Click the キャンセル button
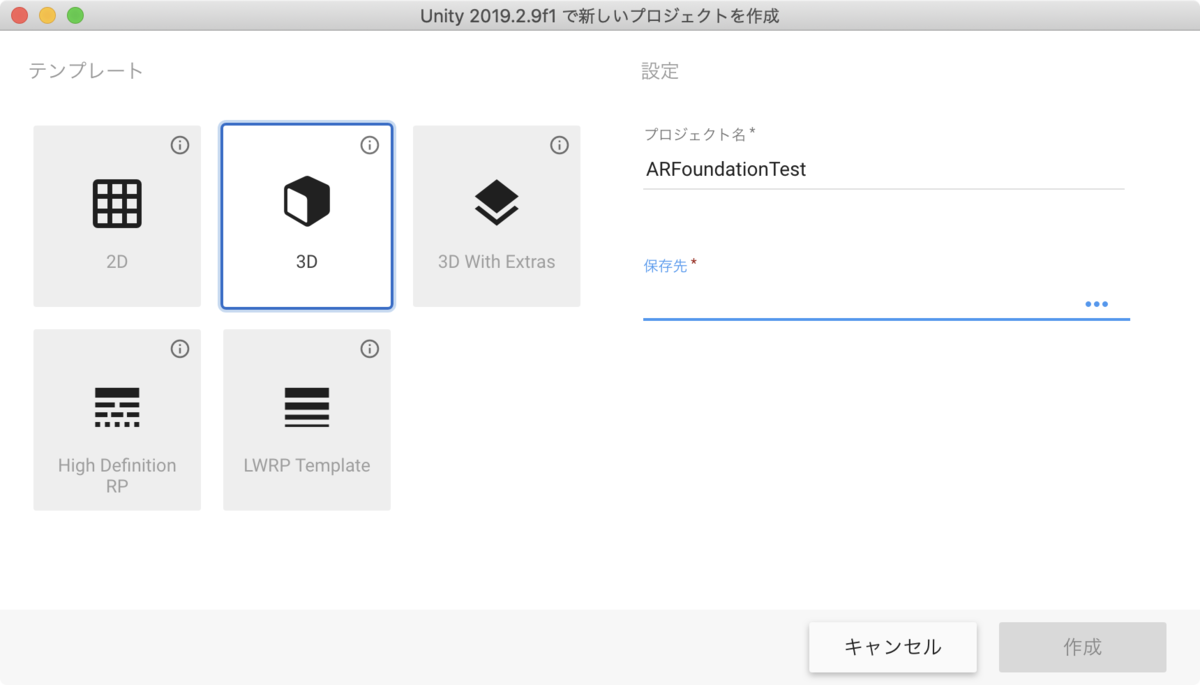The image size is (1200, 685). pos(892,647)
